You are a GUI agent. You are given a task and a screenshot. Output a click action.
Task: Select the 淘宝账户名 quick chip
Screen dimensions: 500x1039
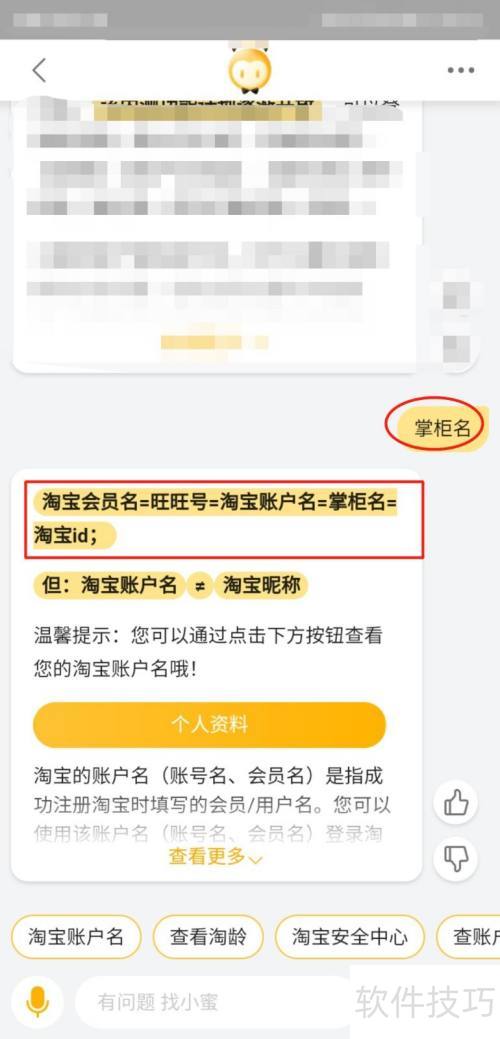point(76,937)
